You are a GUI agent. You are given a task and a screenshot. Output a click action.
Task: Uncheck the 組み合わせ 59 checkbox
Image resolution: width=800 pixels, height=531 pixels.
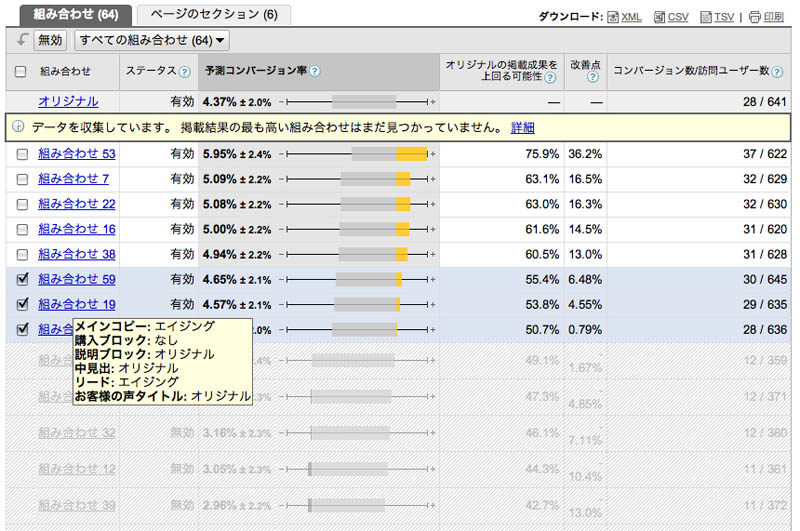pos(22,280)
